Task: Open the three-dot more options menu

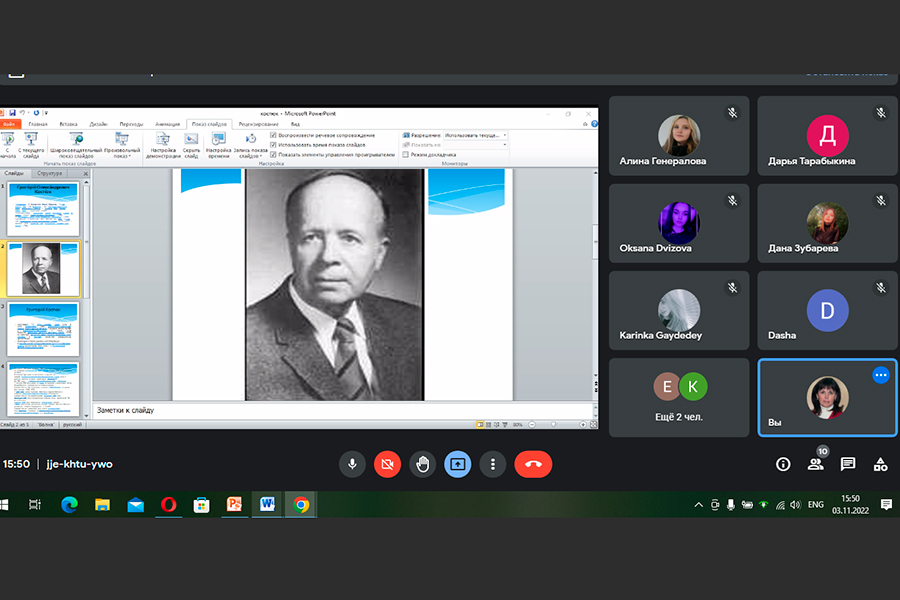Action: coord(493,464)
